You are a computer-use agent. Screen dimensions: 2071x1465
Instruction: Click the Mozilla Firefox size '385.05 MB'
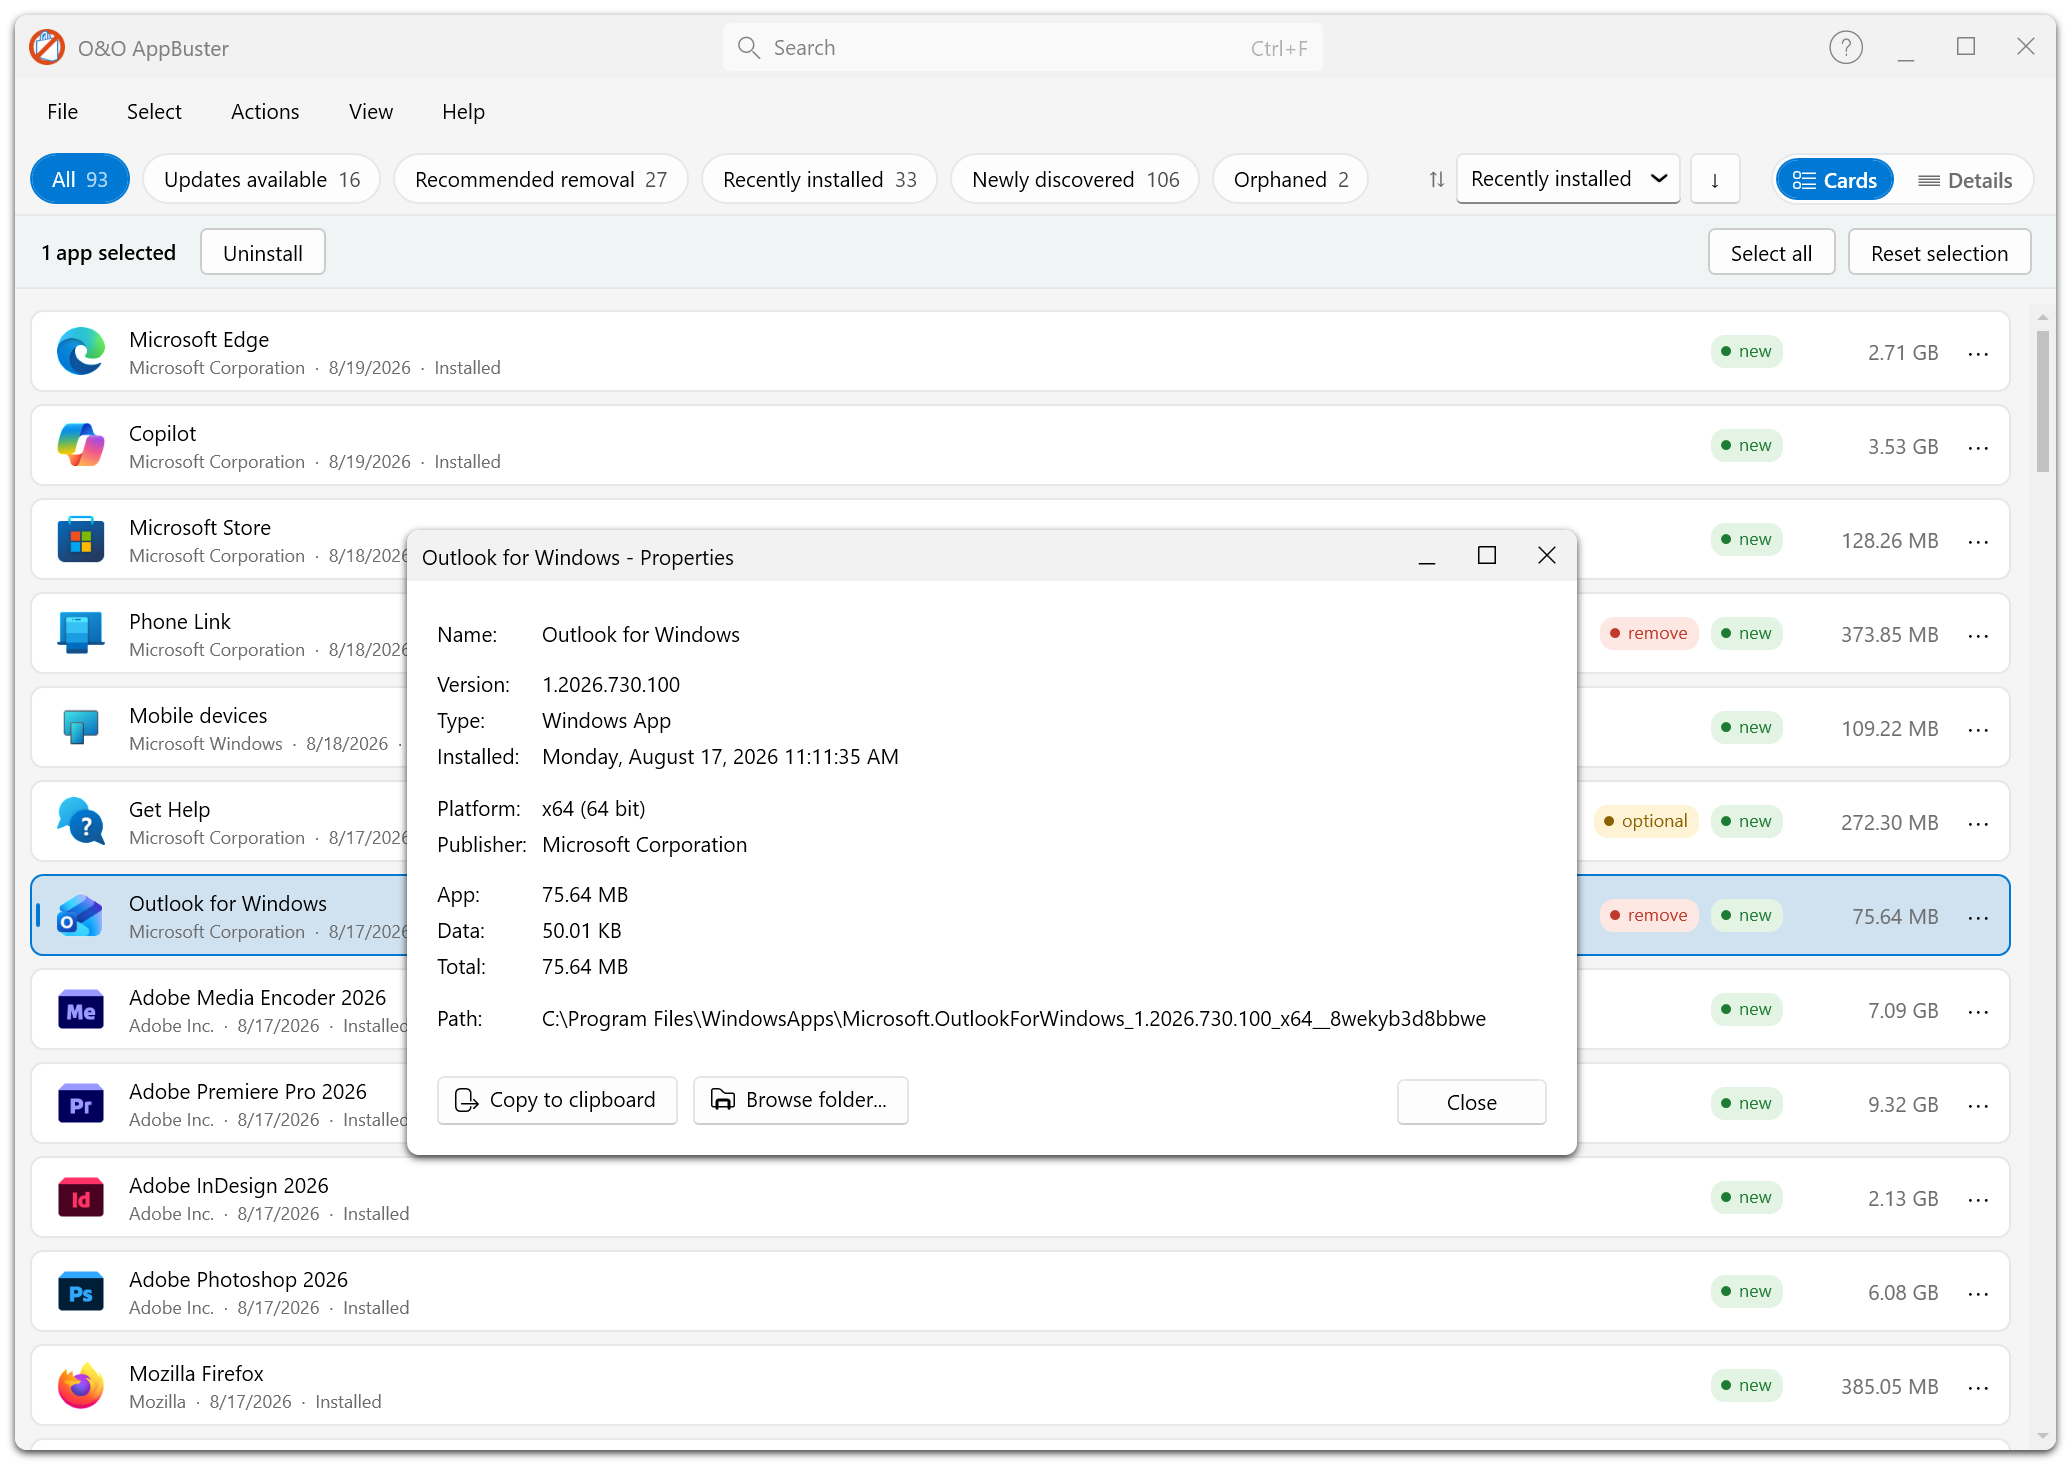[1890, 1387]
